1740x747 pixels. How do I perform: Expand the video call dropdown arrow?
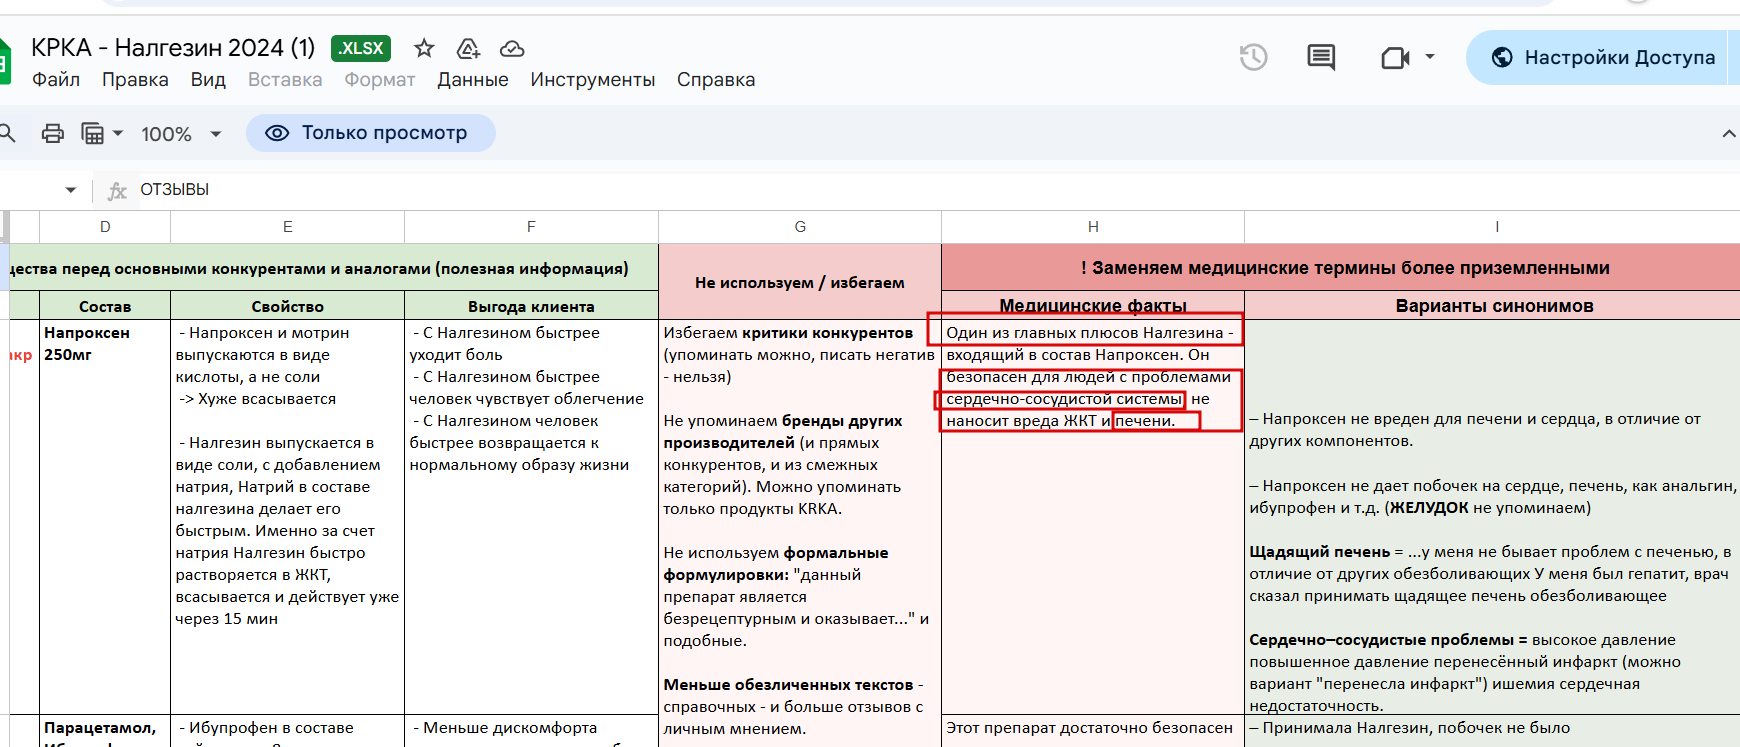tap(1429, 57)
